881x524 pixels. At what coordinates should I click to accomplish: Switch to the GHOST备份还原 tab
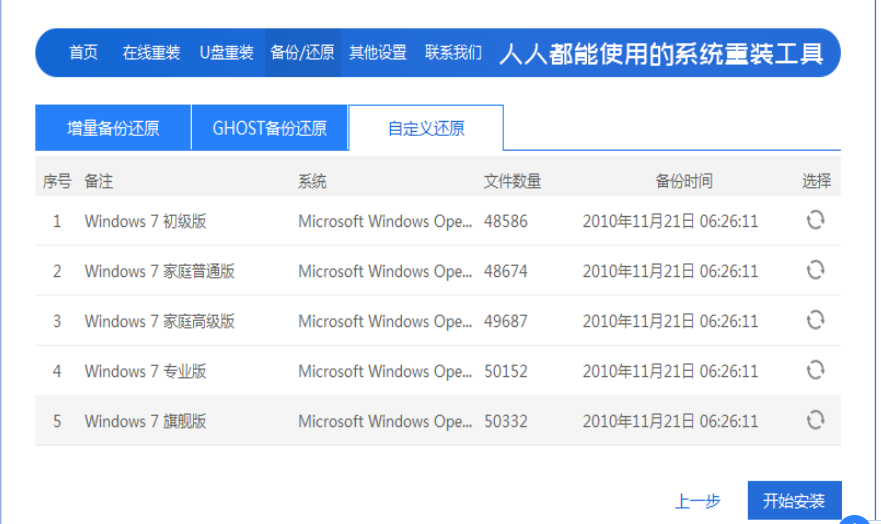coord(269,128)
